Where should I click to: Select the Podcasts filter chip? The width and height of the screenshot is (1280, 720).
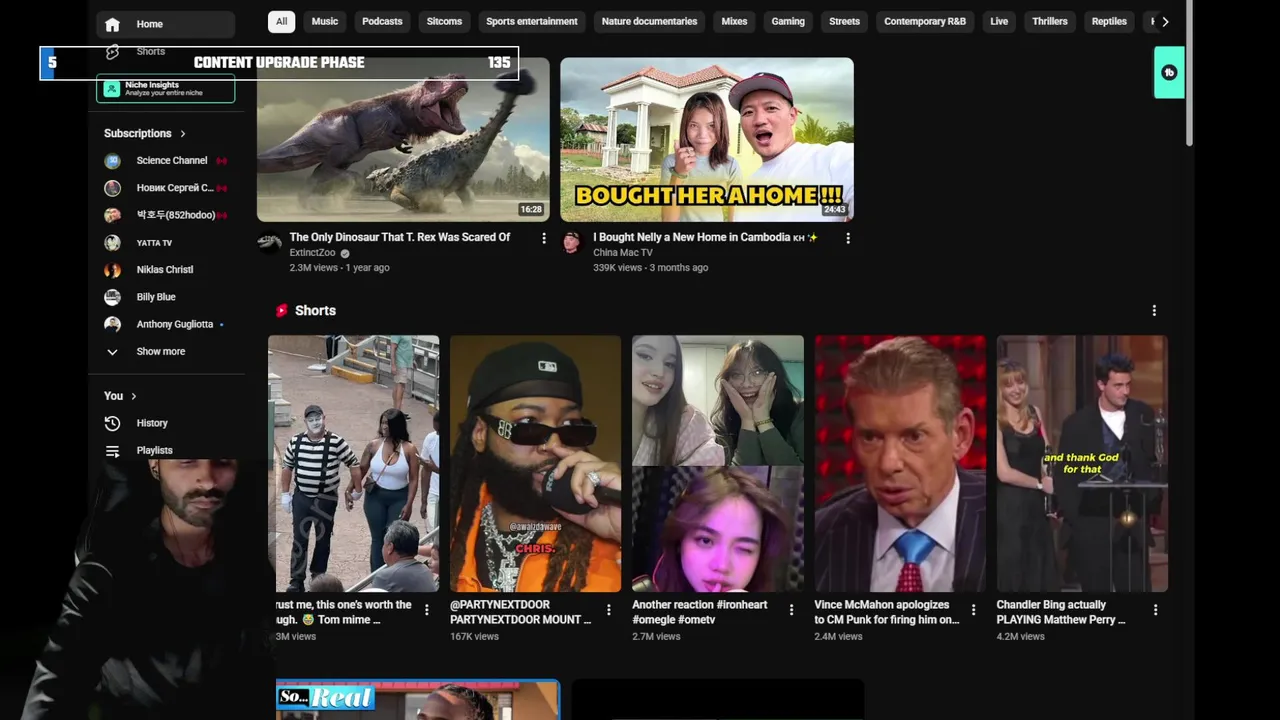pos(382,21)
